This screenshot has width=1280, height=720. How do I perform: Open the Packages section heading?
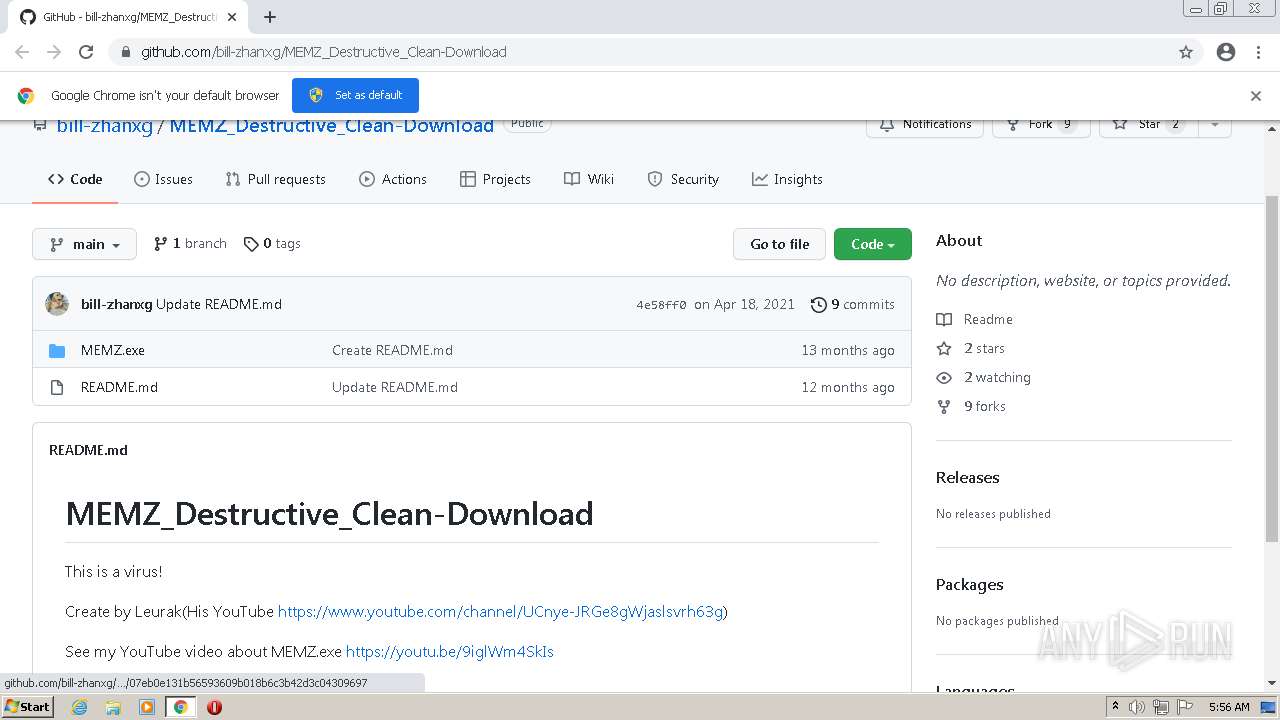pyautogui.click(x=969, y=584)
